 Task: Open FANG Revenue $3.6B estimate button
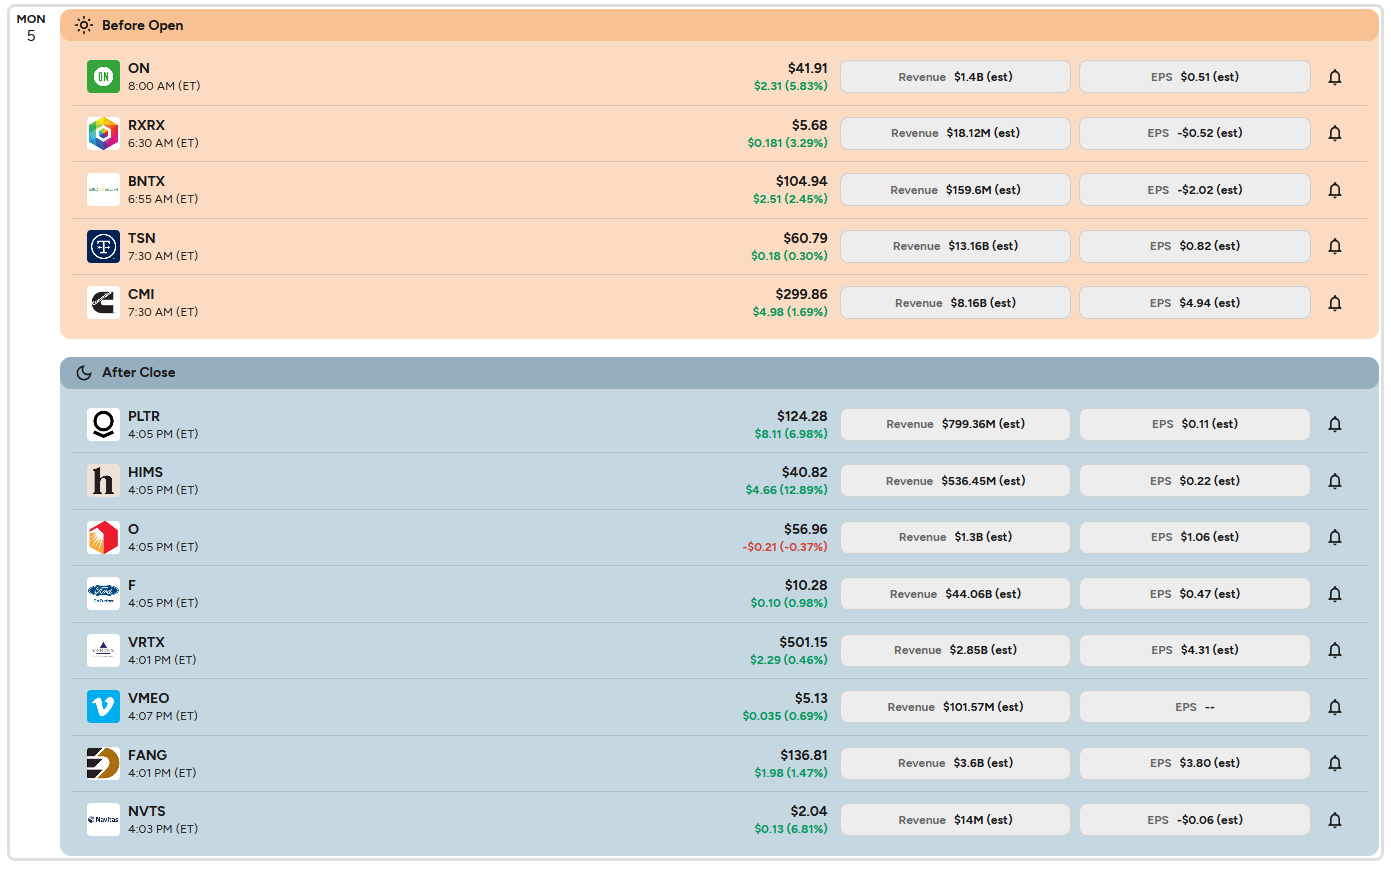tap(955, 763)
